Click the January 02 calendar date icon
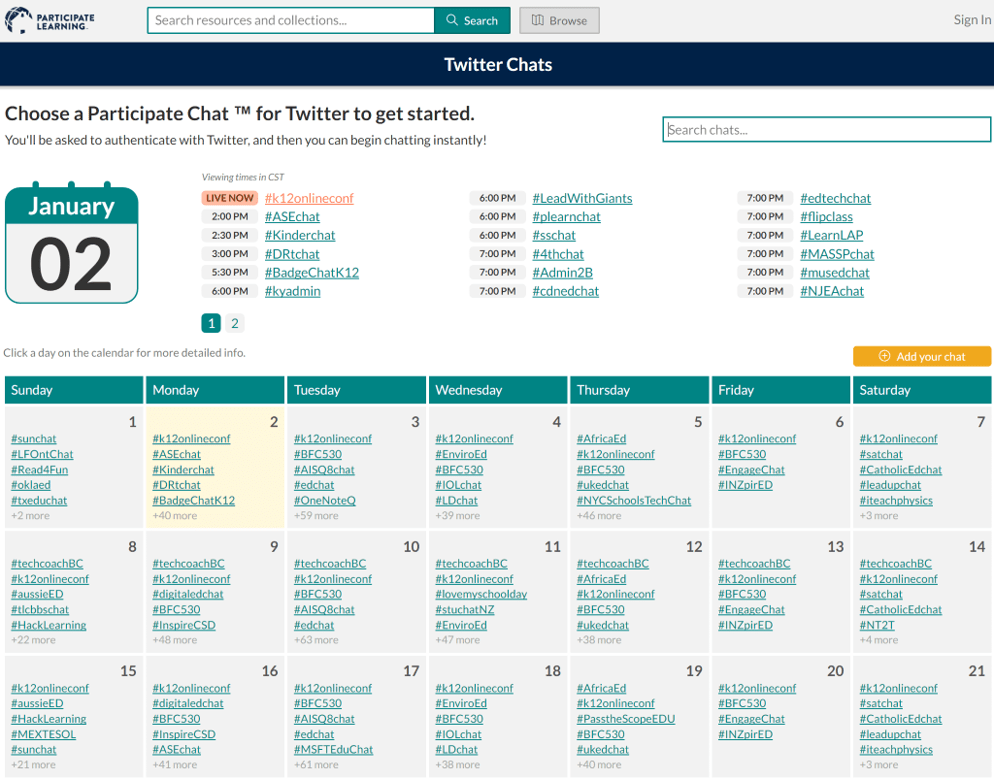This screenshot has width=994, height=779. [72, 243]
